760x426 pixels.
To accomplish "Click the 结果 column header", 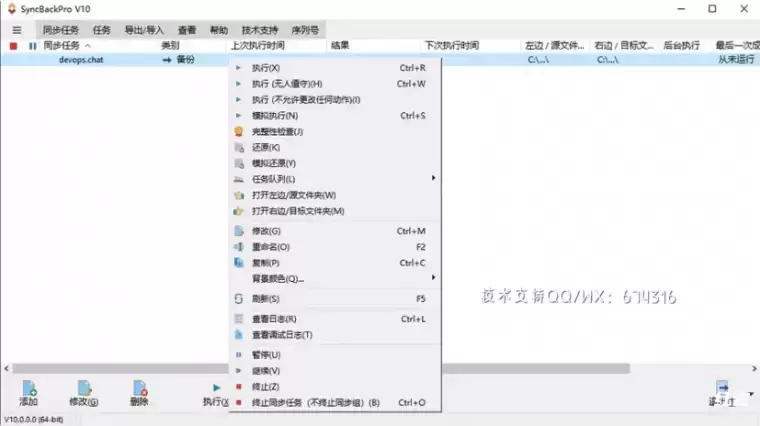I will [340, 46].
